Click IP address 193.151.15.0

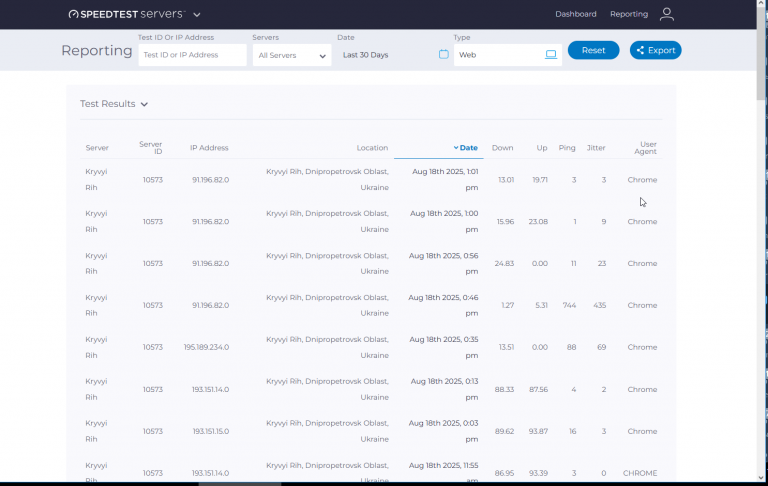[211, 431]
